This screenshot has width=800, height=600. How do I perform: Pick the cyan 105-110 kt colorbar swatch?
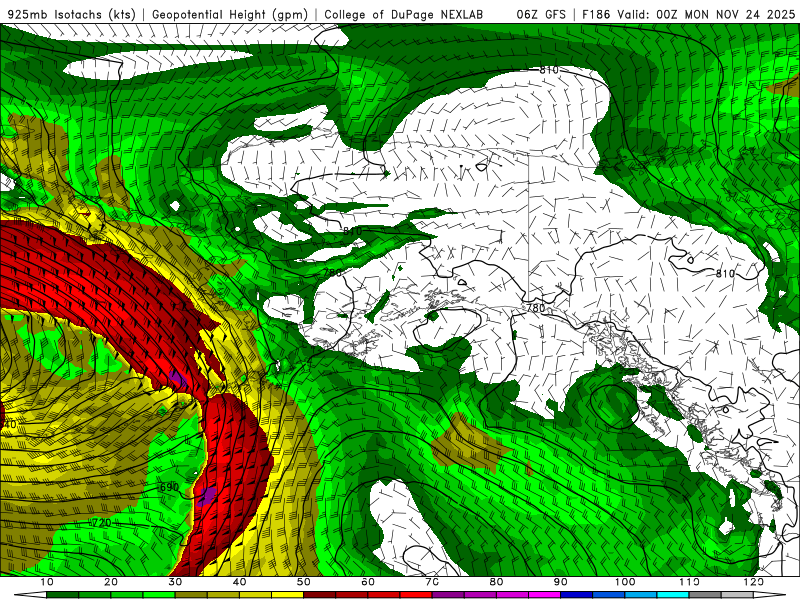[673, 595]
